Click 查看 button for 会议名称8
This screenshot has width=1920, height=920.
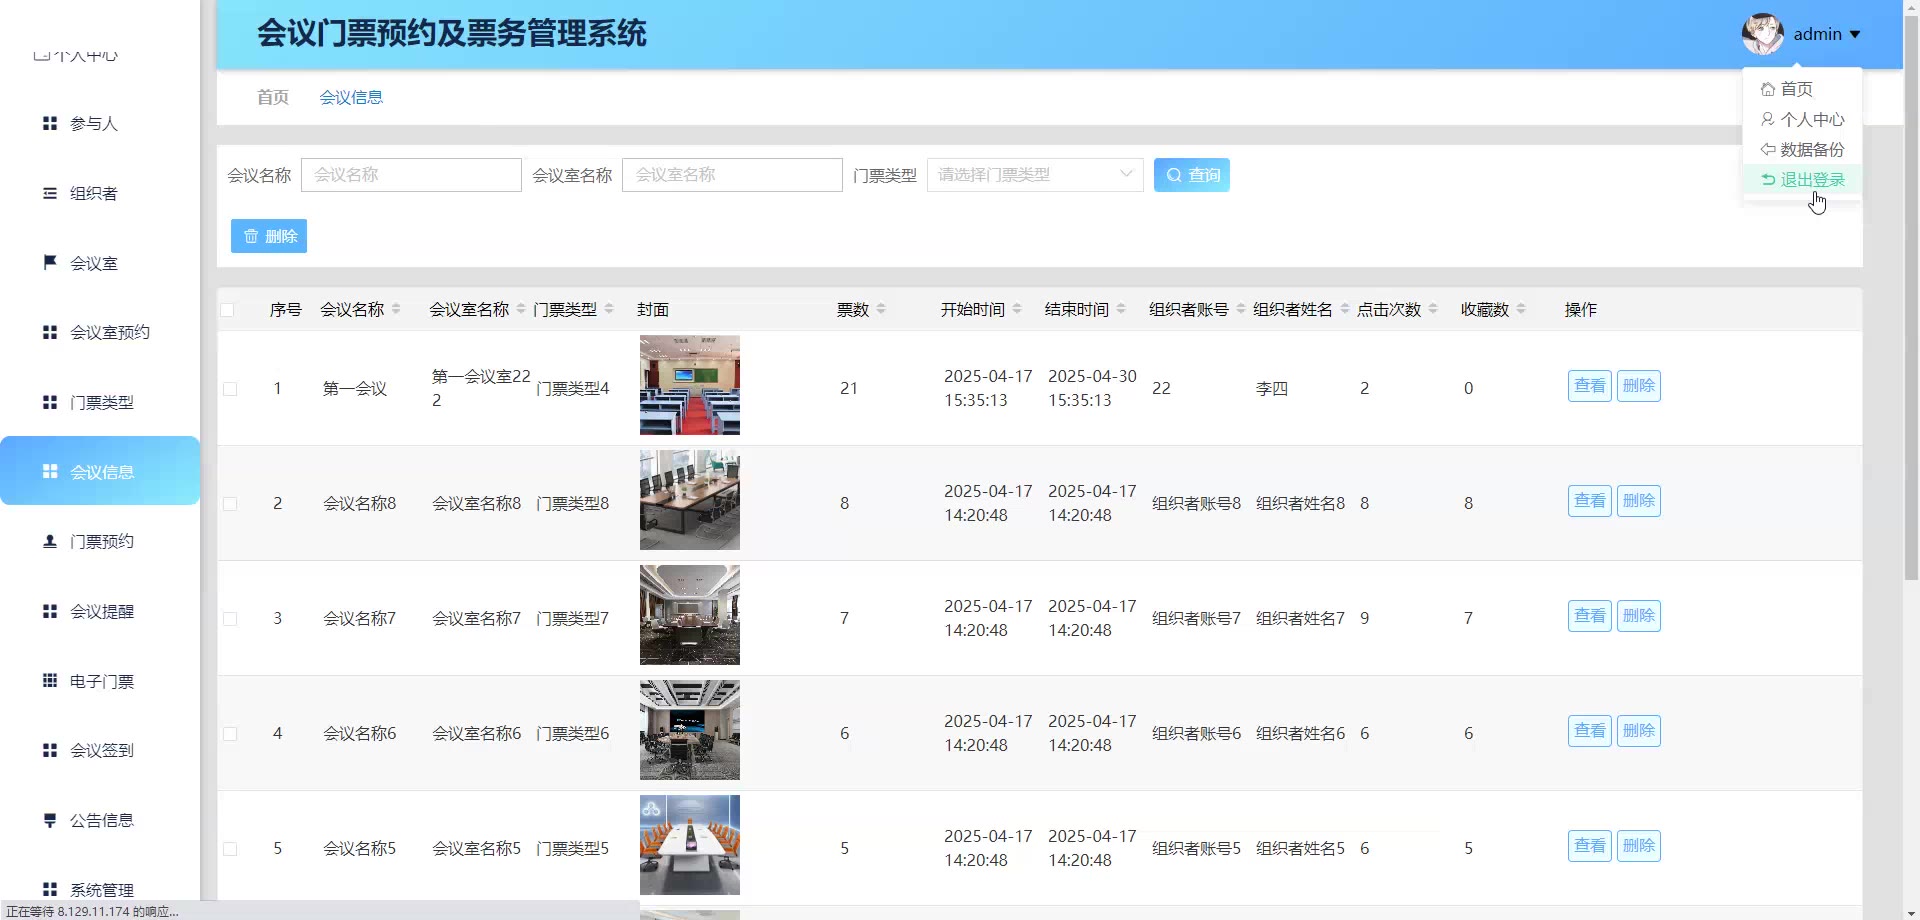1589,501
